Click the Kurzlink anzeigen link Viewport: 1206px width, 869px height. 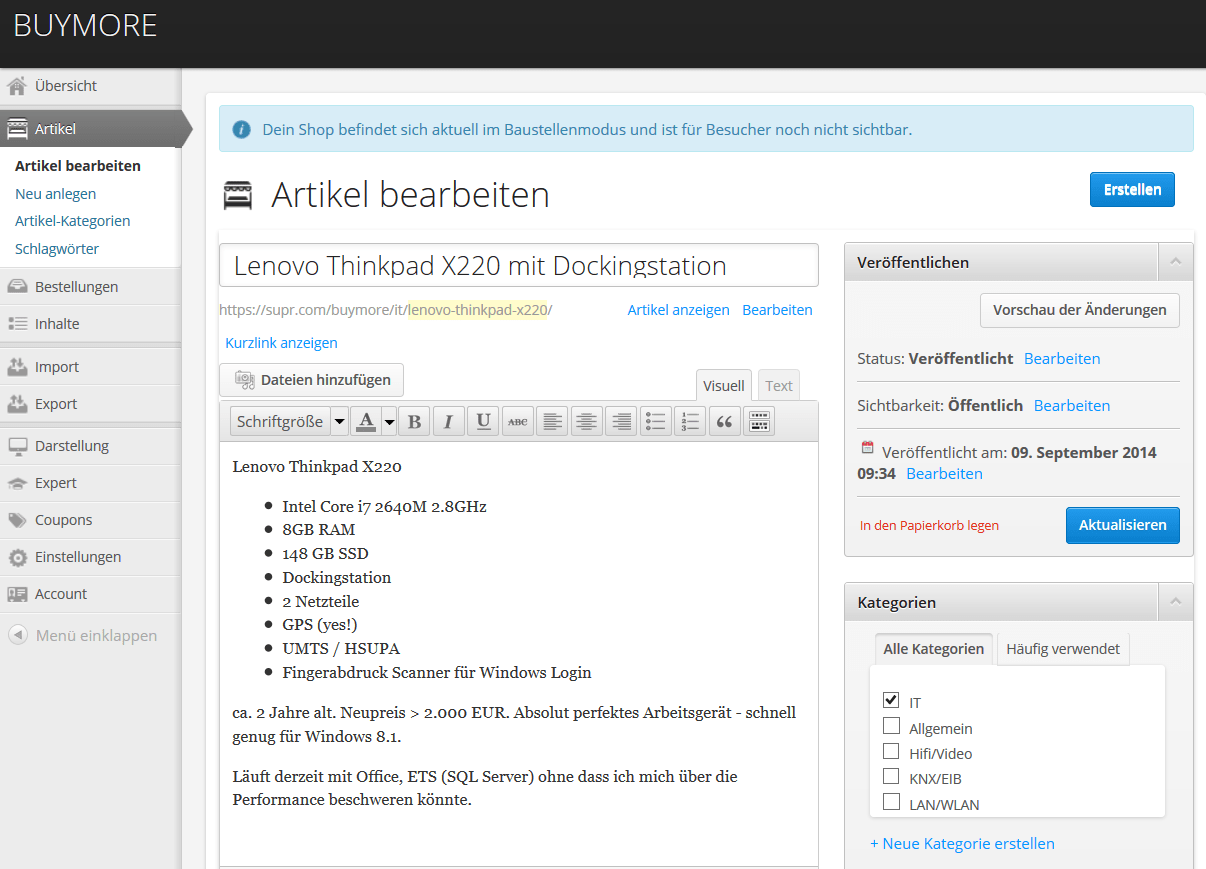click(281, 343)
